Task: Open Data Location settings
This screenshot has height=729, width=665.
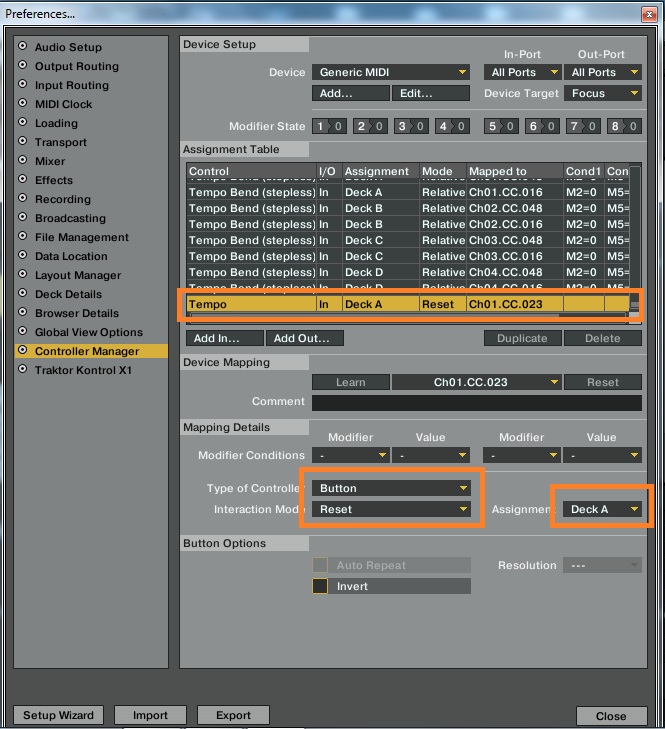Action: point(71,256)
